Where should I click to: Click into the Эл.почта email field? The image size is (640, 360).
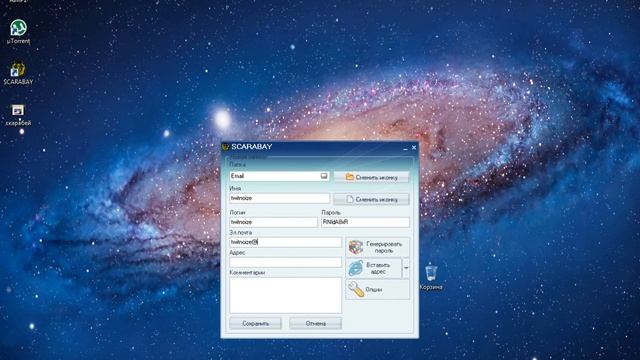[x=285, y=242]
